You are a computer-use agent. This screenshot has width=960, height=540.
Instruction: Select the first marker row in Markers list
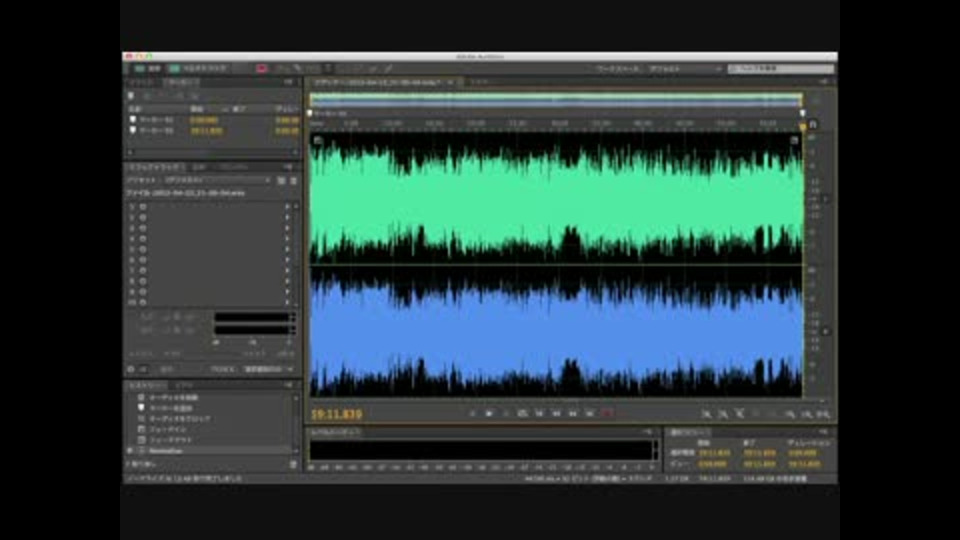[213, 120]
